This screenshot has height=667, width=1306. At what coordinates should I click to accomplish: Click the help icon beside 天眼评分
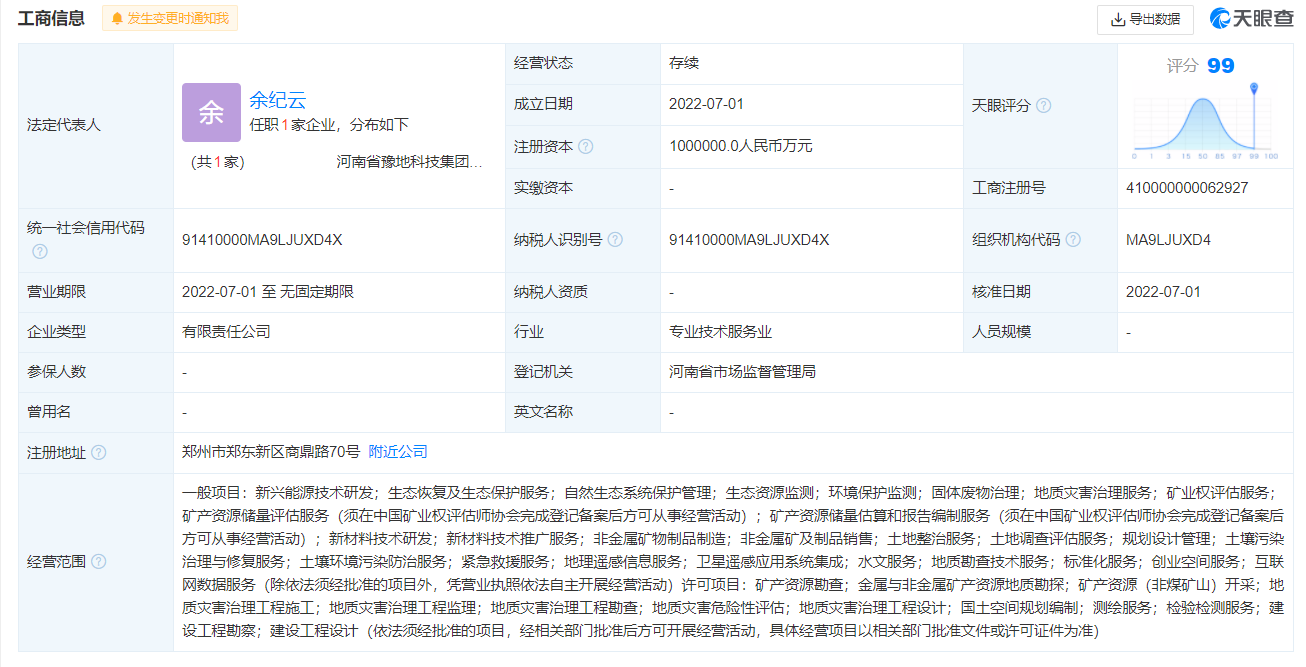(1044, 105)
